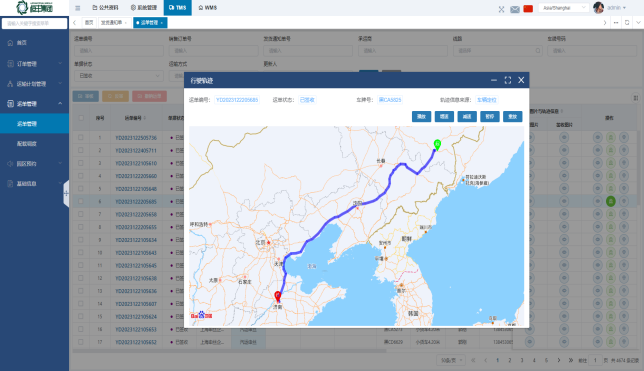Open the Asia/Shanghai timezone dropdown
The width and height of the screenshot is (644, 371).
[x=564, y=8]
